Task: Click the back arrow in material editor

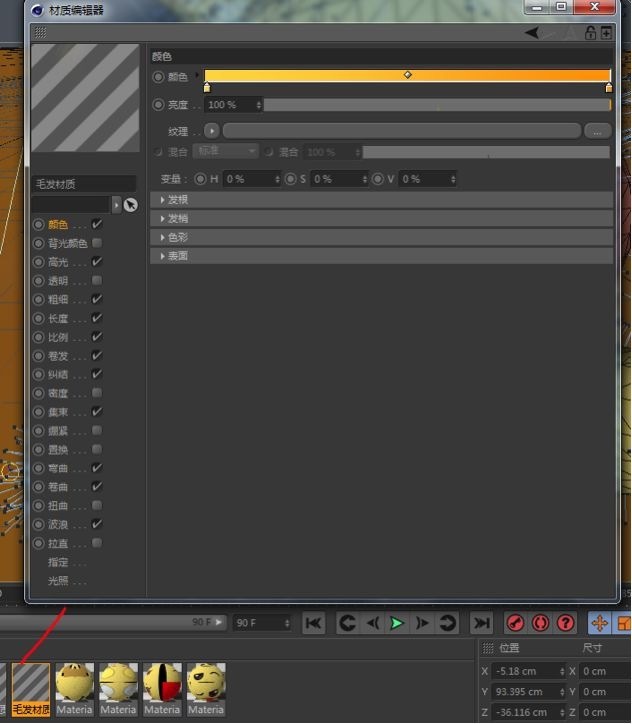Action: pos(532,33)
